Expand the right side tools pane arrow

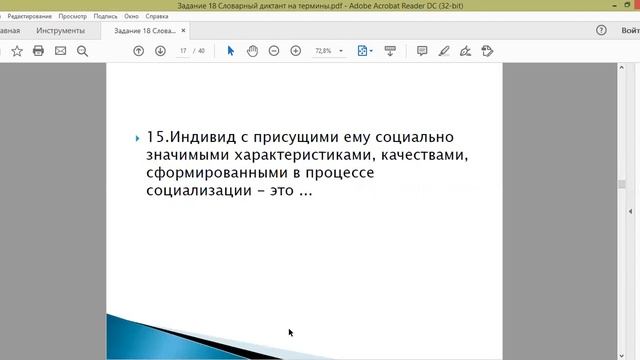click(630, 211)
